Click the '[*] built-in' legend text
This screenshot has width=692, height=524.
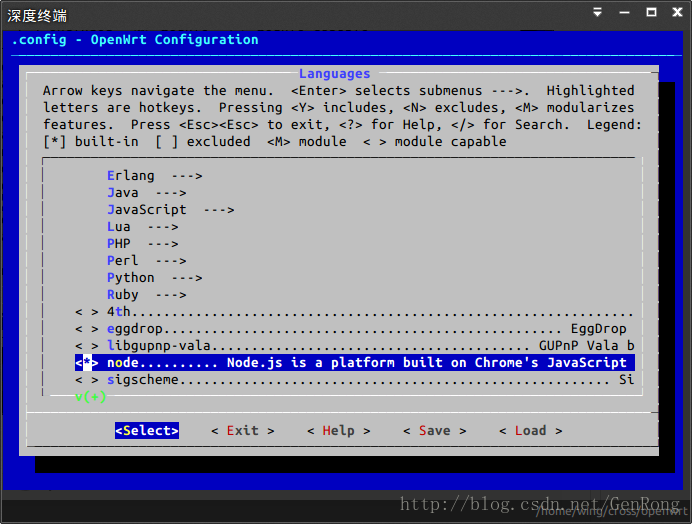[x=90, y=142]
